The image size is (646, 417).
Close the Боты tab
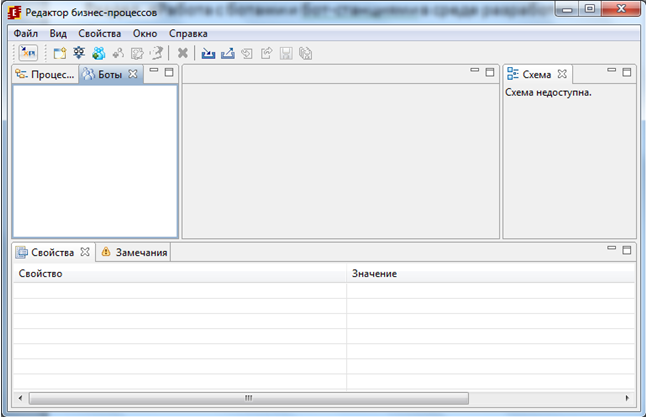click(133, 74)
